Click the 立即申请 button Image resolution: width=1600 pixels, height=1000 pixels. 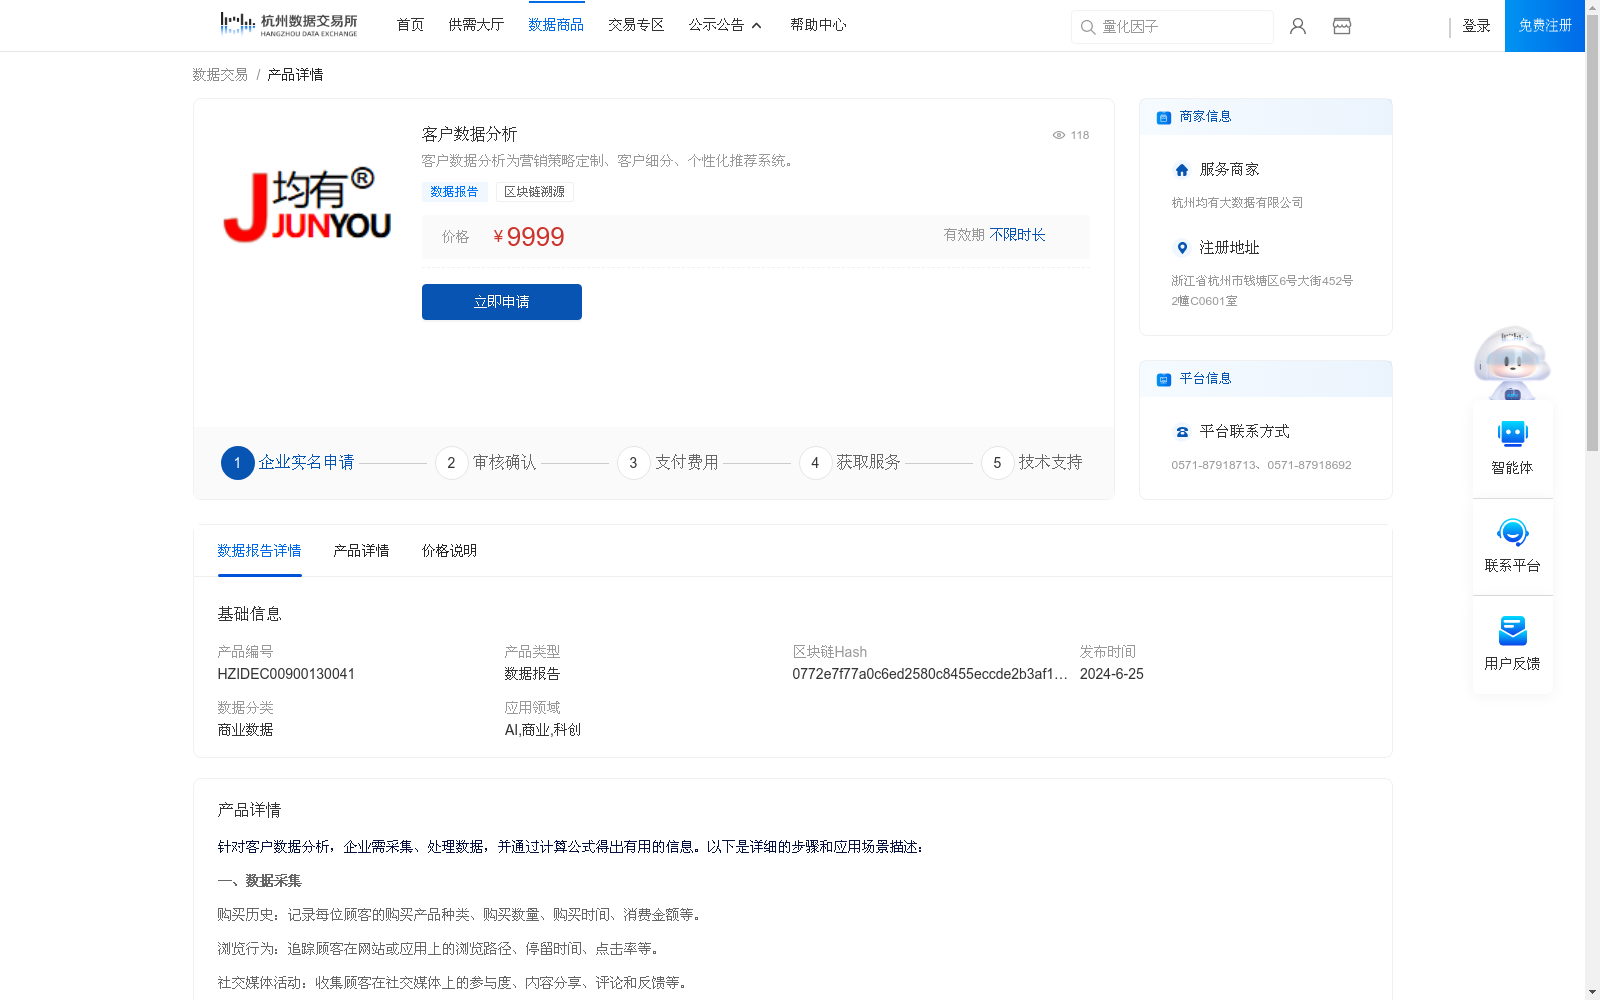(x=502, y=302)
